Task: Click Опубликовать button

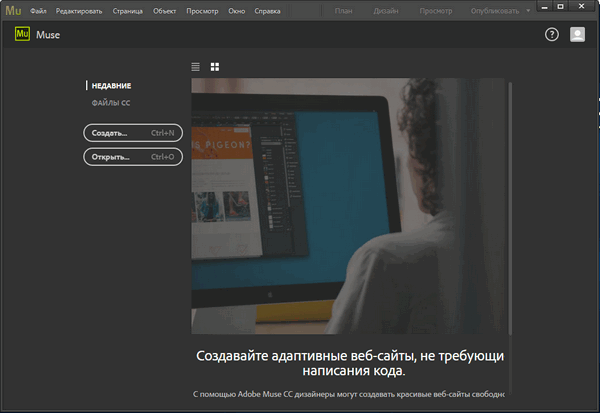Action: coord(495,11)
